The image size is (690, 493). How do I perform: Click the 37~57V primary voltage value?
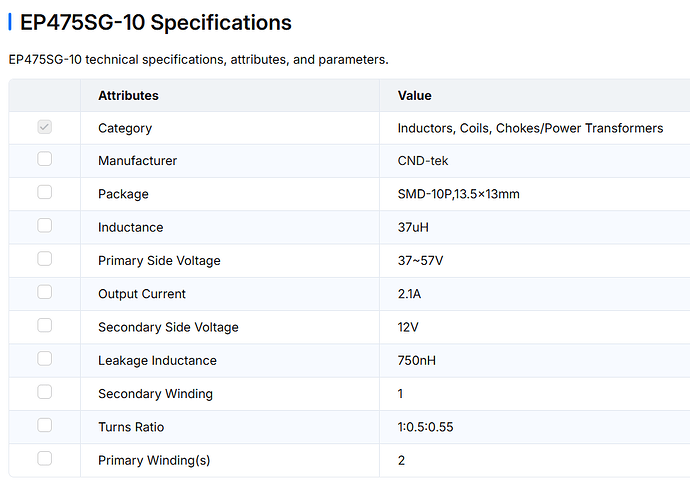pyautogui.click(x=420, y=261)
